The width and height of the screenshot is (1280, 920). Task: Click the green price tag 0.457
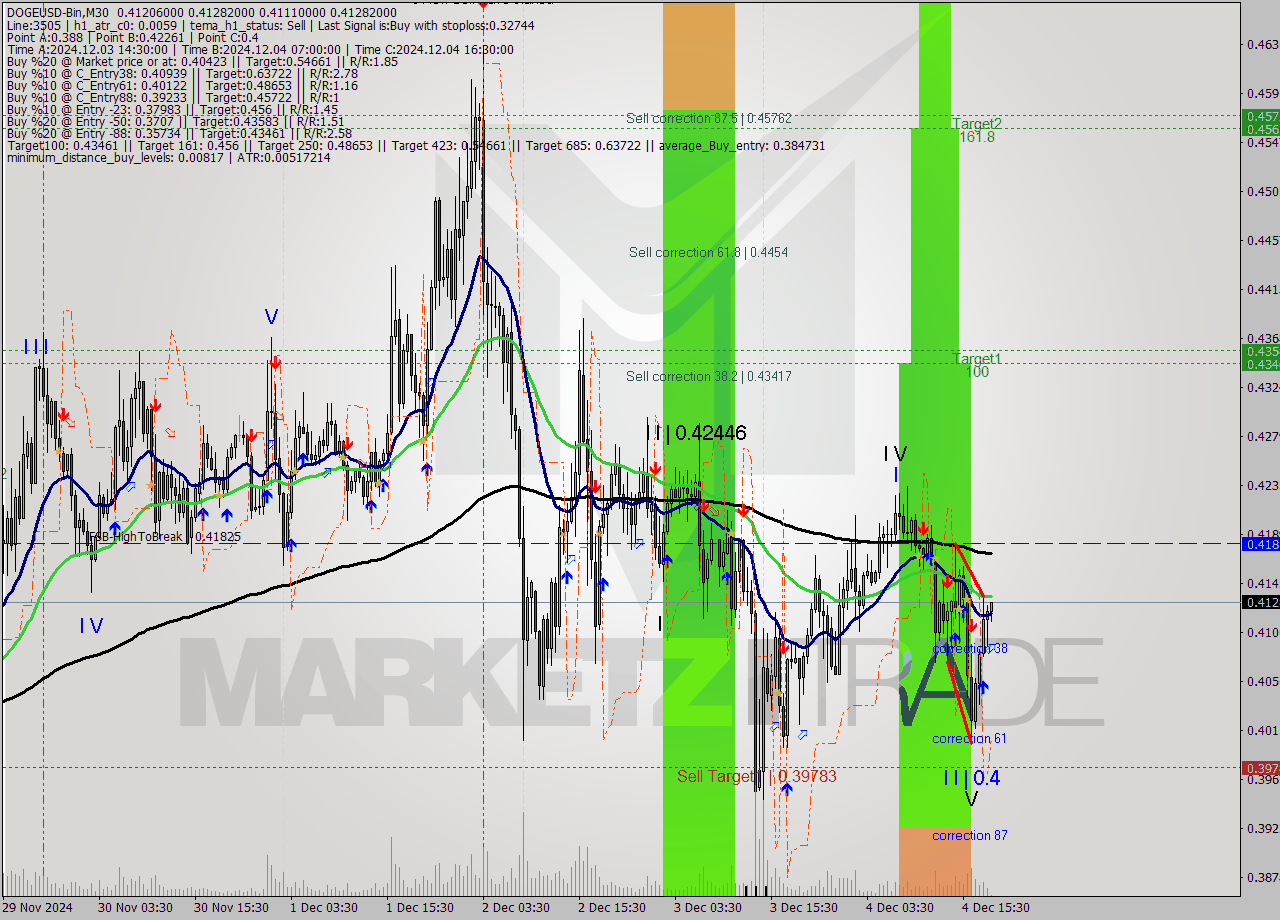pyautogui.click(x=1260, y=117)
